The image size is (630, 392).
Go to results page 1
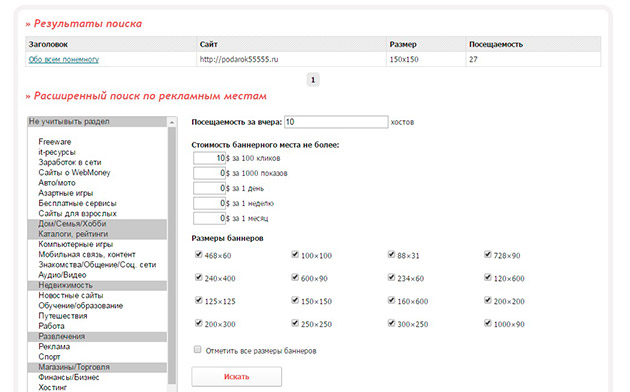313,80
